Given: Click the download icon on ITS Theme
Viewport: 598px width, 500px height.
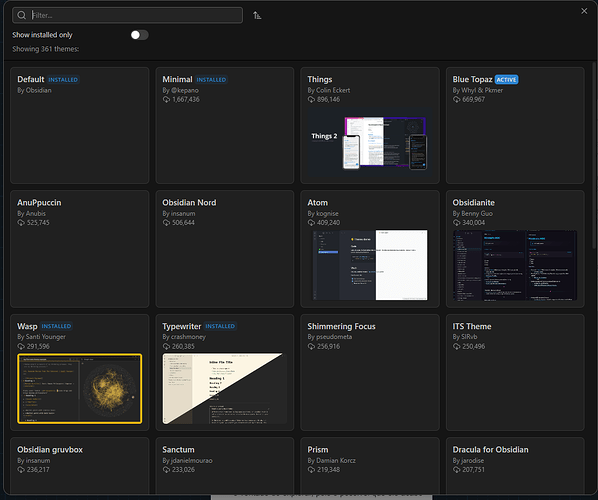Looking at the screenshot, I should coord(457,346).
